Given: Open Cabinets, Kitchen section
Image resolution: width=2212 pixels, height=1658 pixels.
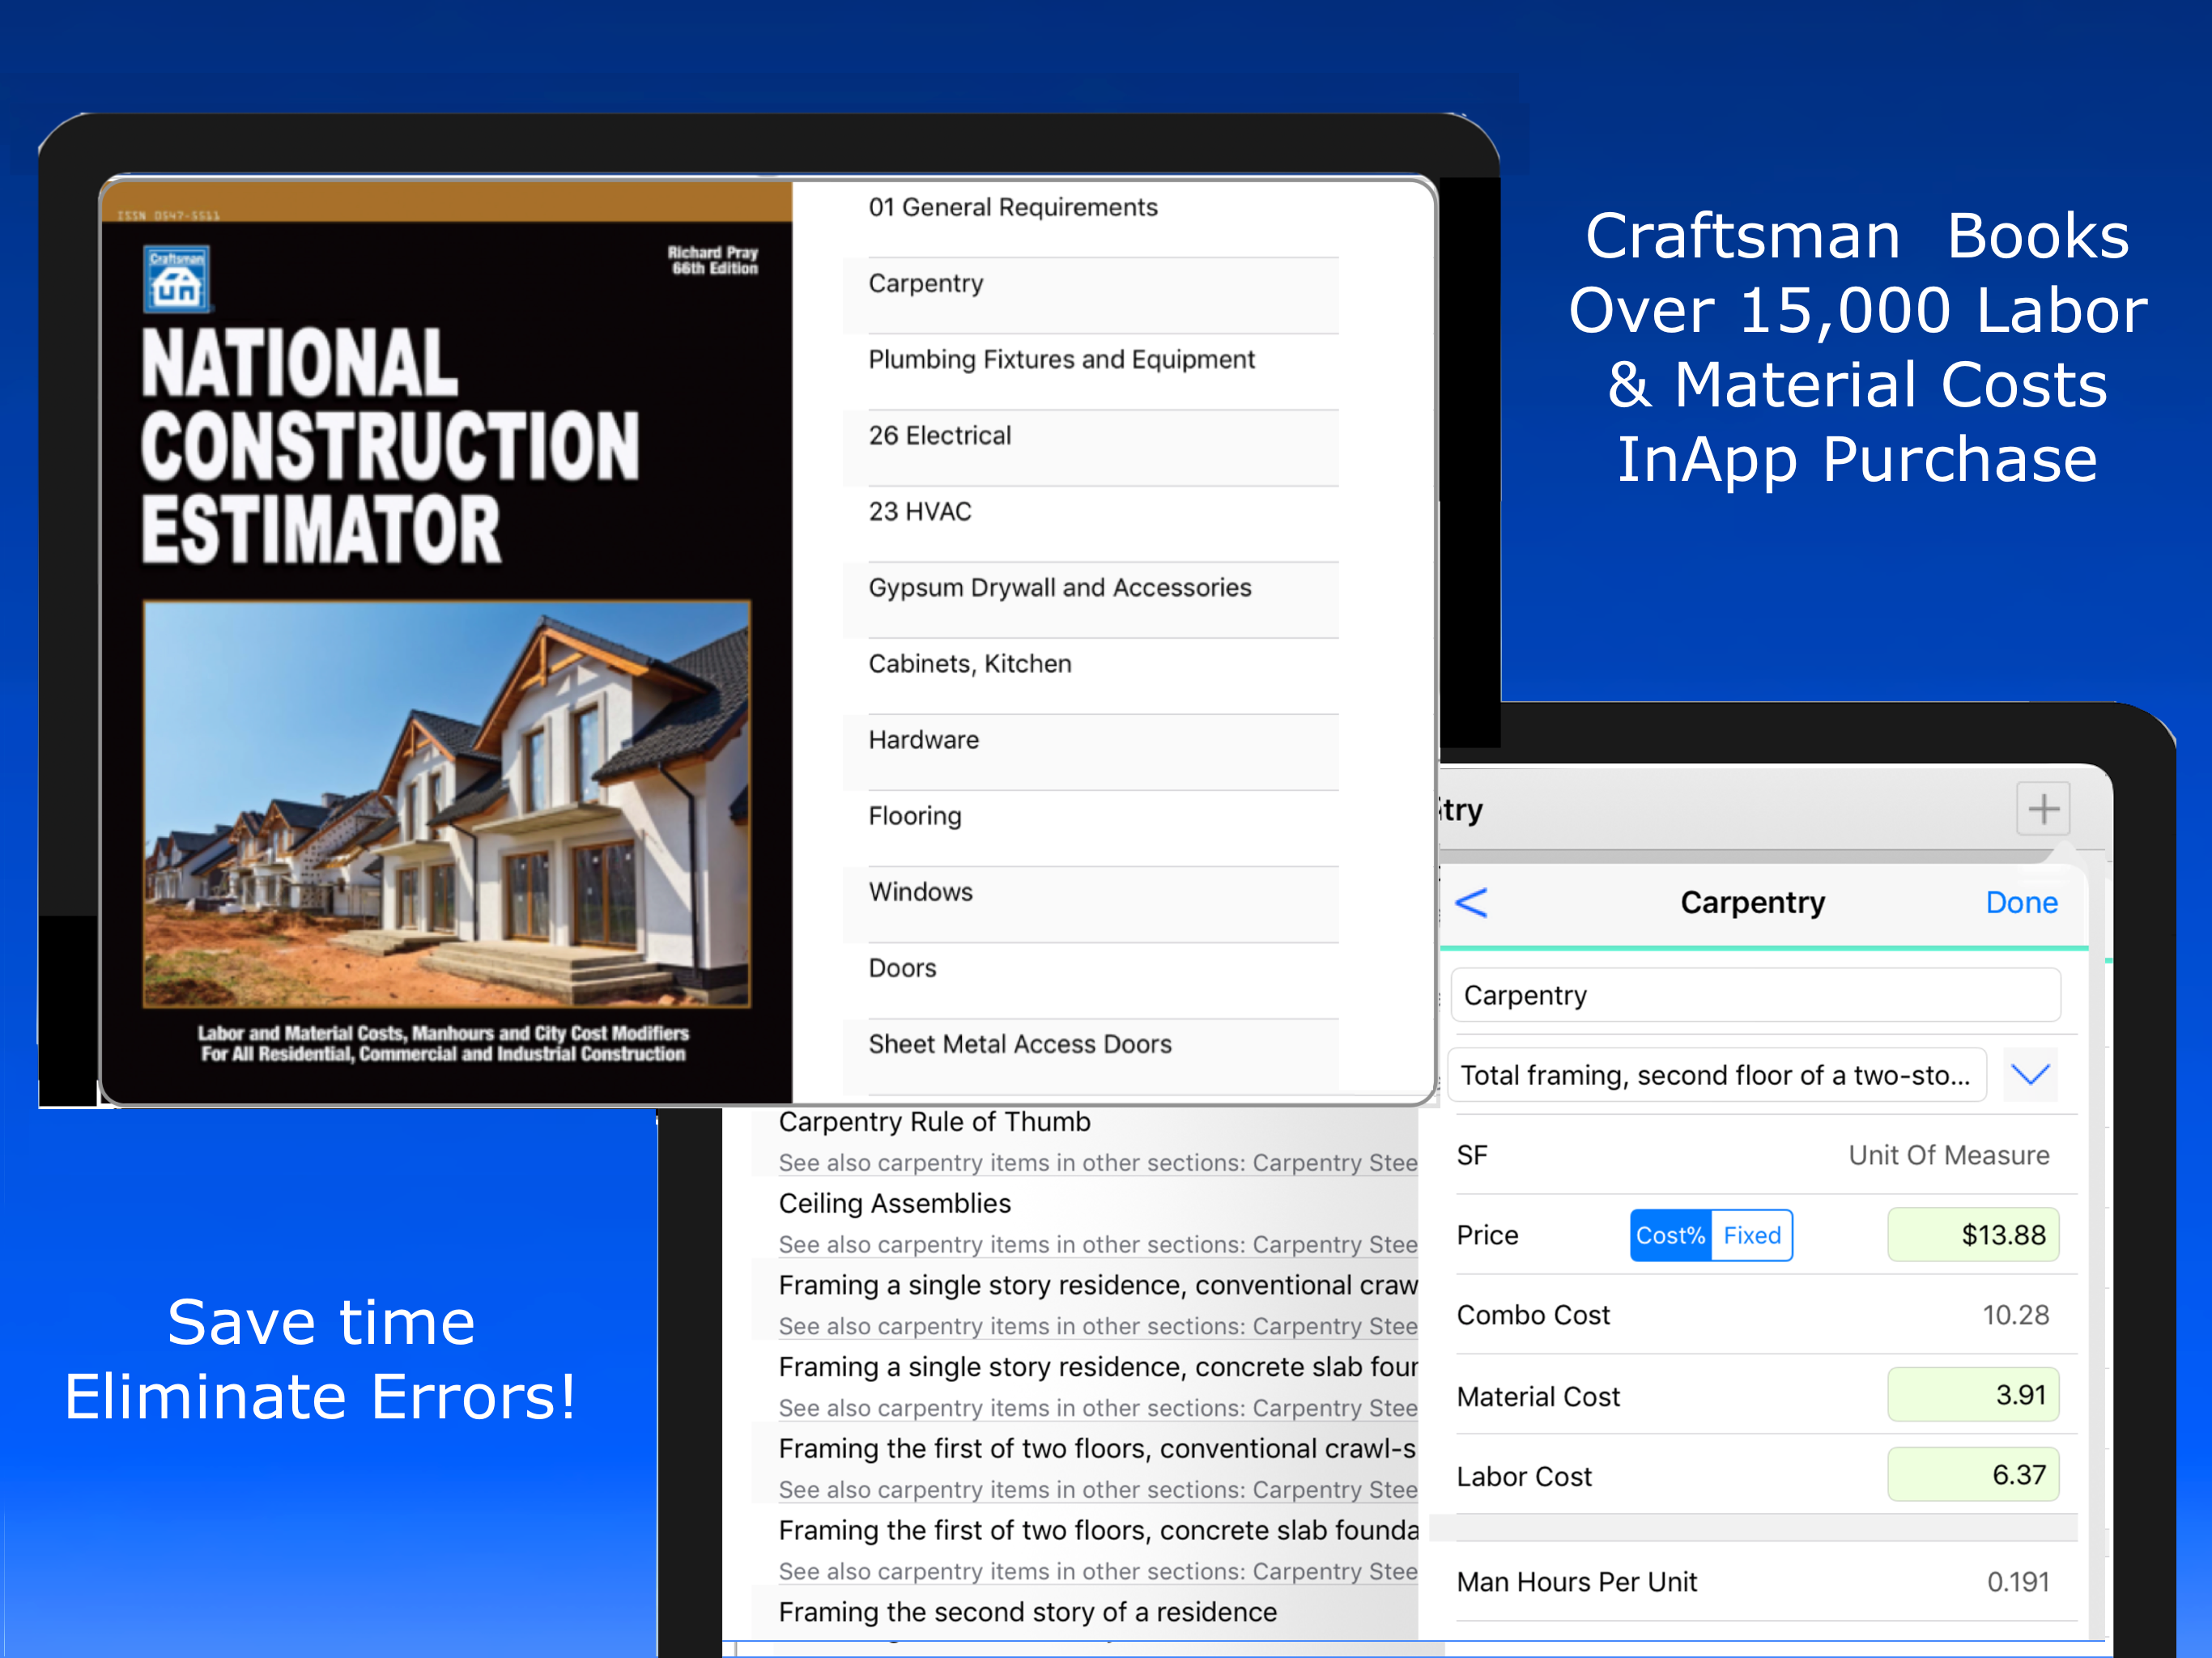Looking at the screenshot, I should pyautogui.click(x=1090, y=675).
